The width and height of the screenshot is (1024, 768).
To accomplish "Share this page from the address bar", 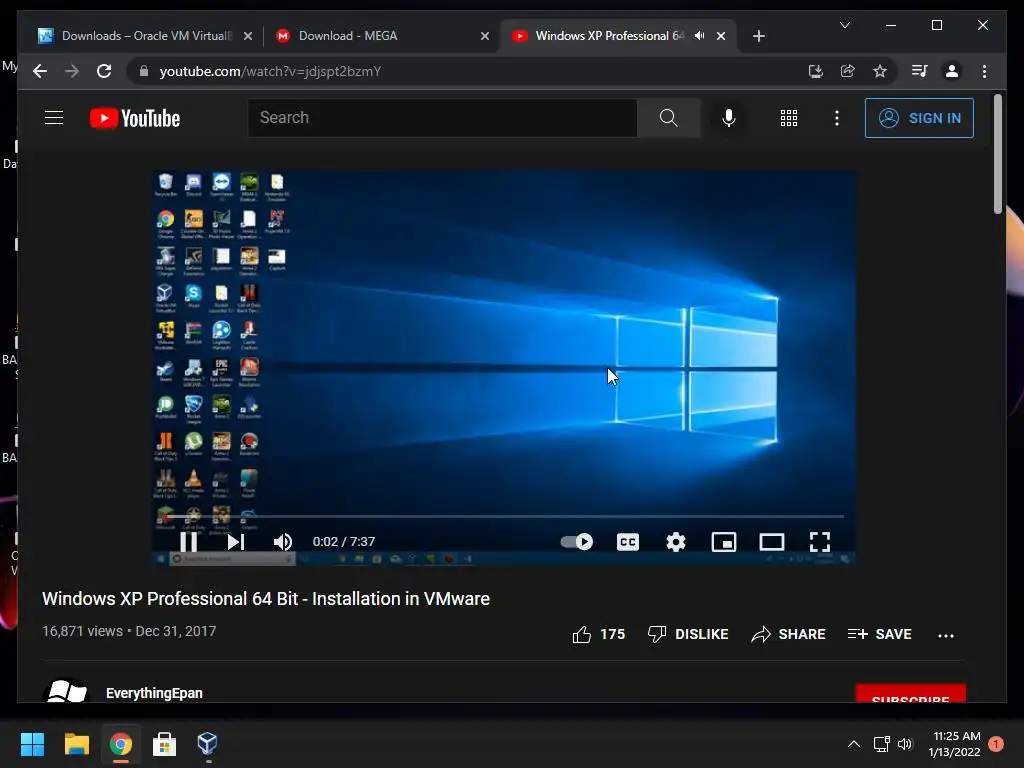I will tap(848, 71).
